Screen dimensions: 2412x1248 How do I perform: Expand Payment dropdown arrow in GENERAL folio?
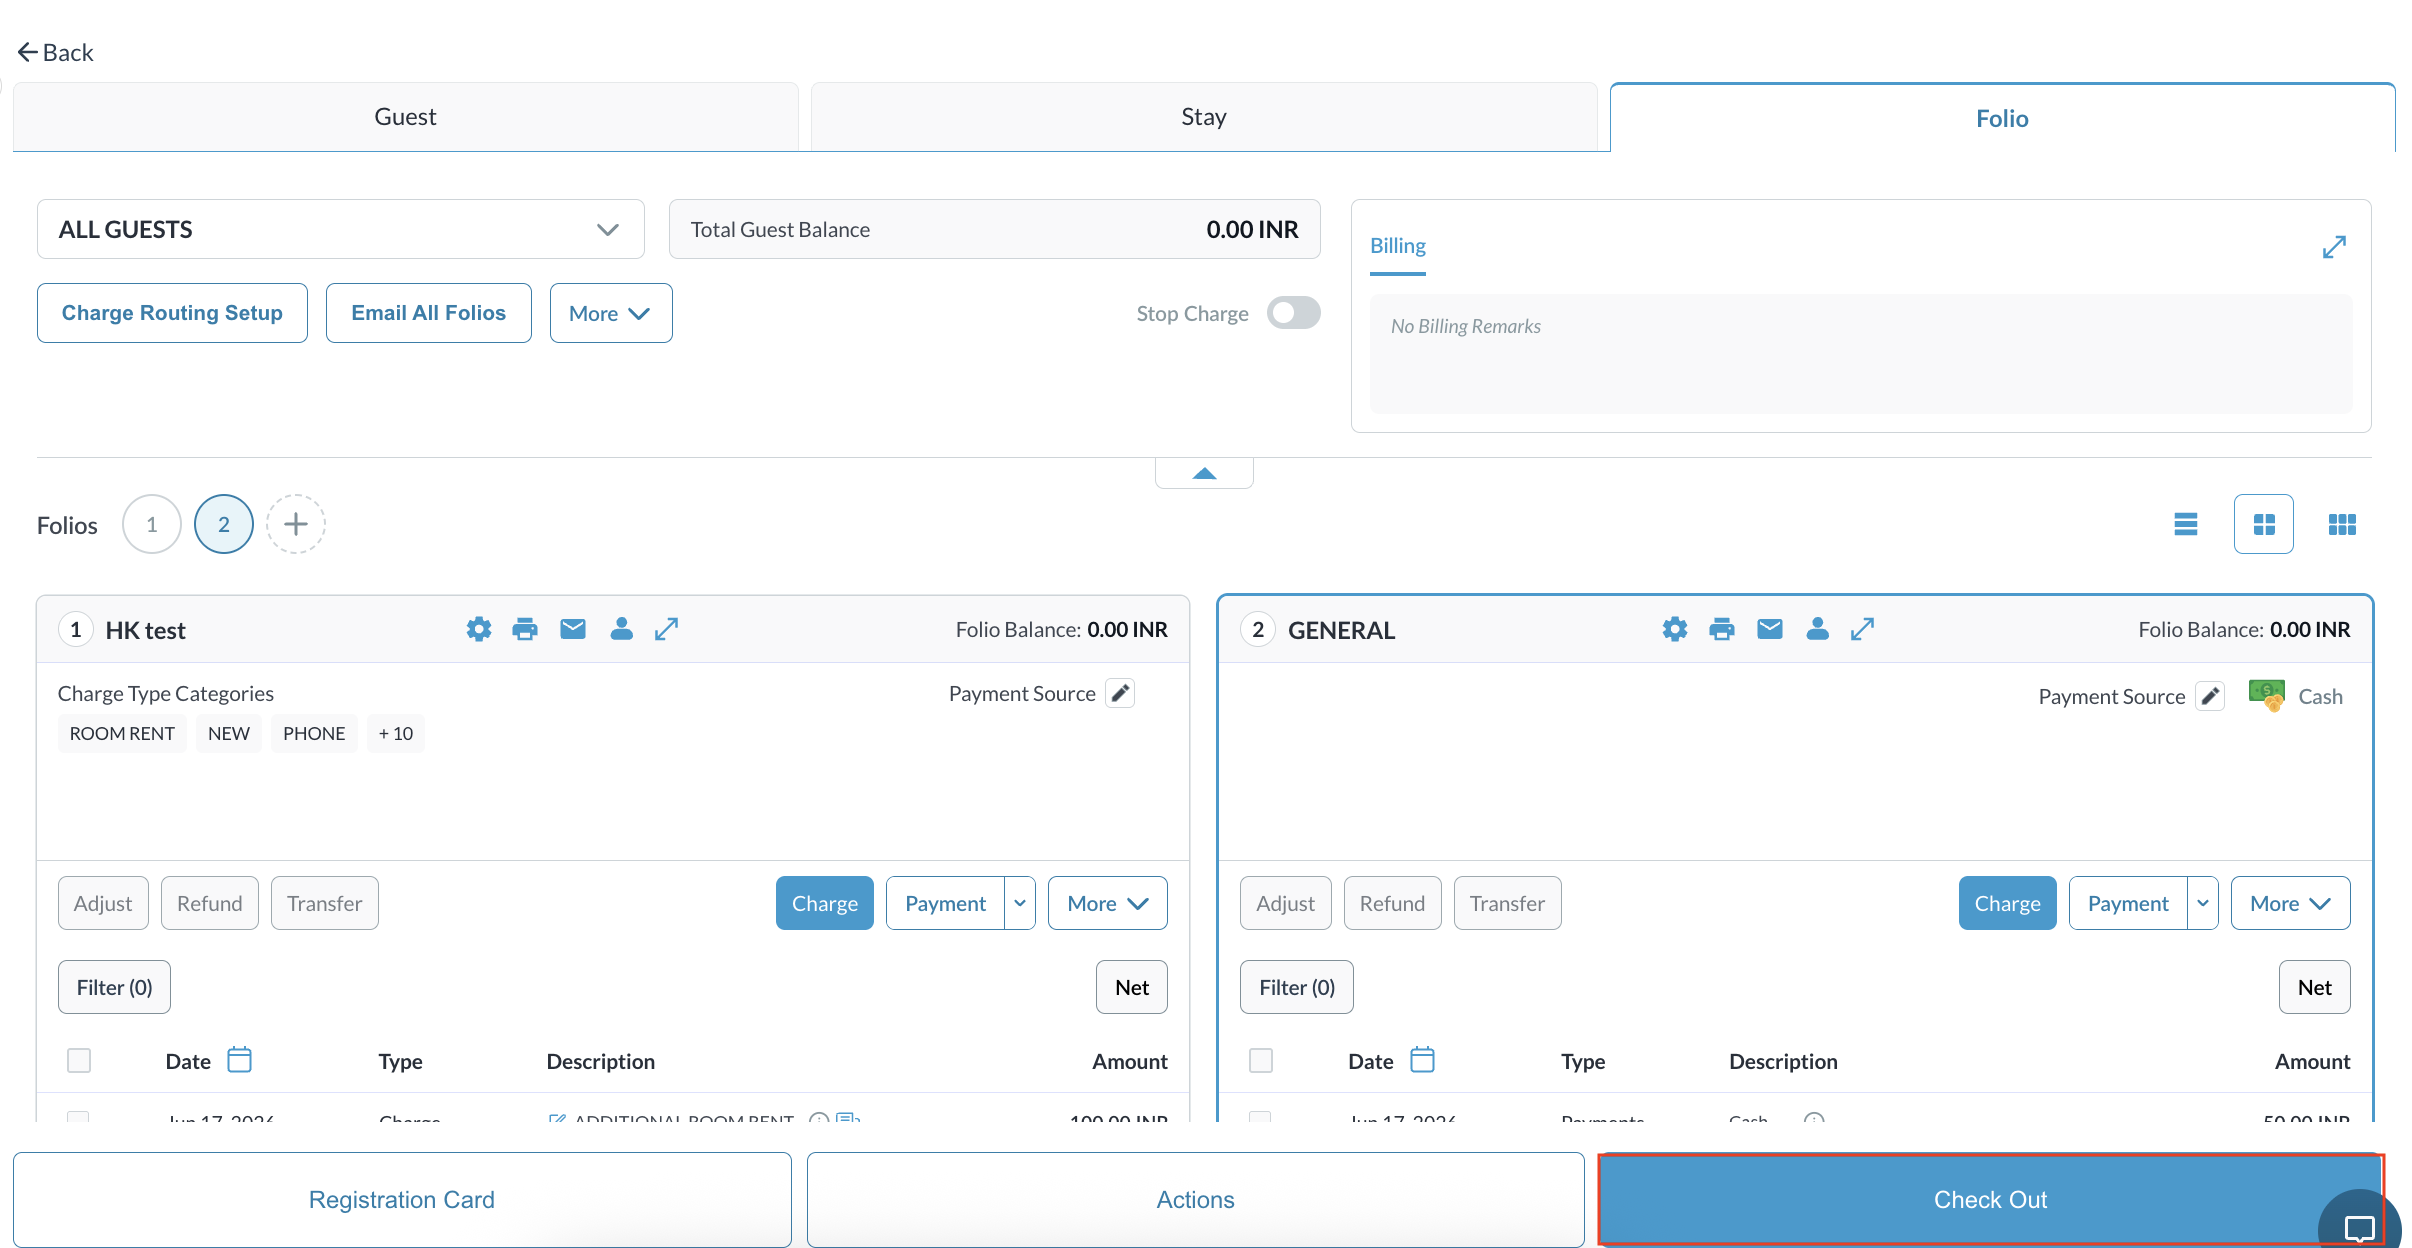(x=2203, y=903)
